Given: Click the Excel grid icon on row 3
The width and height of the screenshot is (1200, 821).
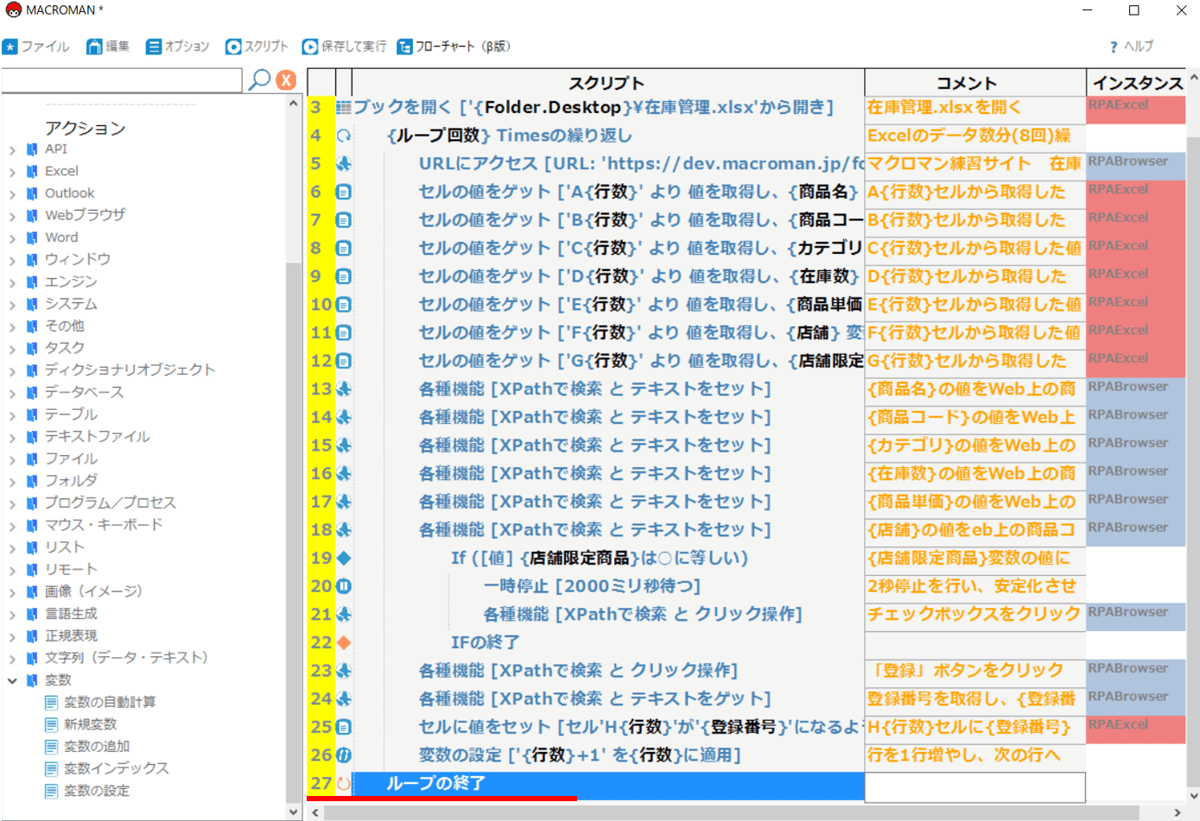Looking at the screenshot, I should tap(344, 108).
